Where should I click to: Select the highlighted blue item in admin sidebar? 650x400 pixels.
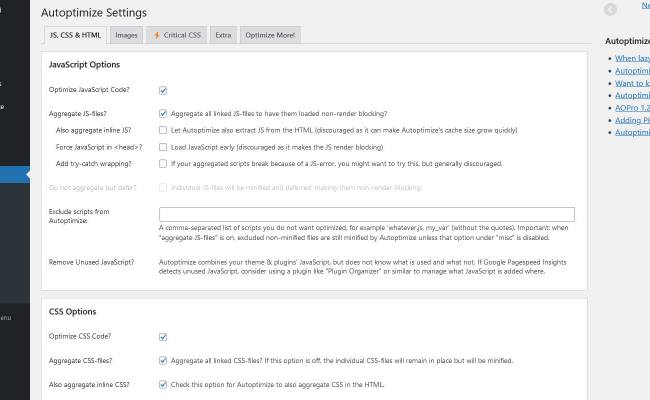(x=15, y=175)
